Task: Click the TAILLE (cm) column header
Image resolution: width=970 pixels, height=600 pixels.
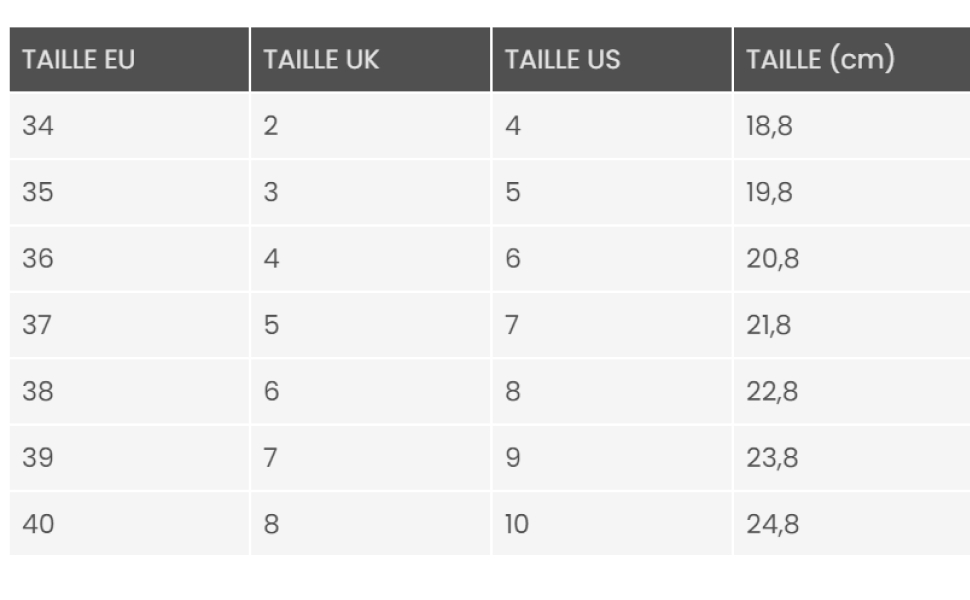Action: click(819, 60)
